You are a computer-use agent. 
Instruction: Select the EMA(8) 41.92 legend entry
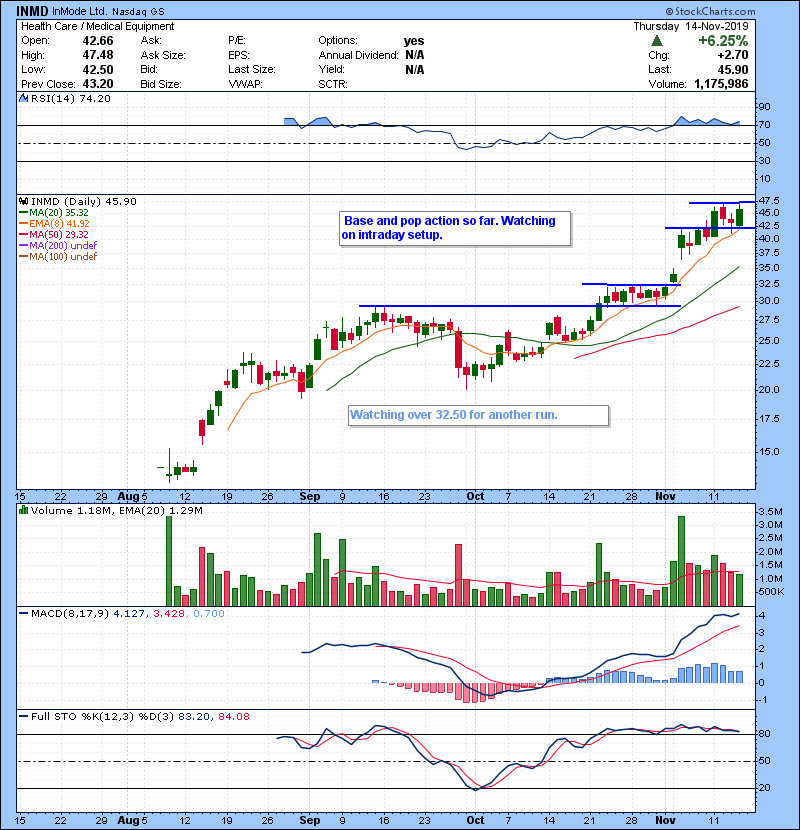pyautogui.click(x=55, y=223)
